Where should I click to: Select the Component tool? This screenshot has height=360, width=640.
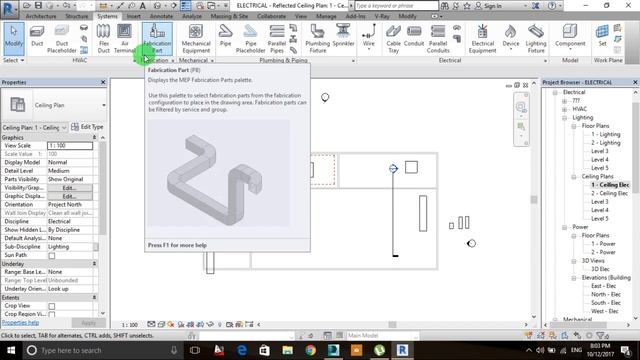point(570,37)
